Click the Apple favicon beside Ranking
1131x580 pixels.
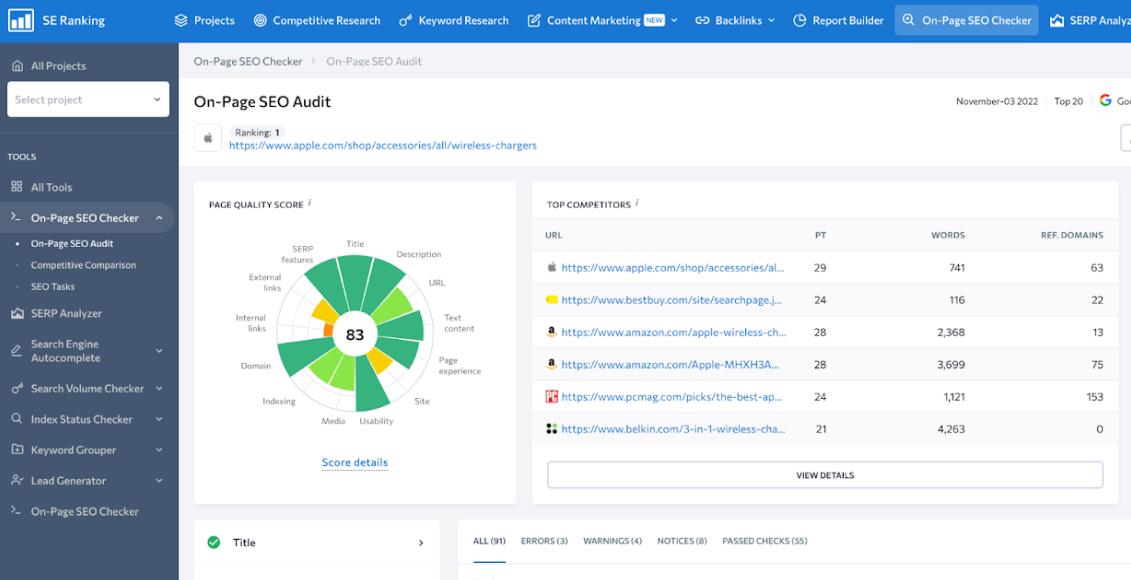pos(208,138)
